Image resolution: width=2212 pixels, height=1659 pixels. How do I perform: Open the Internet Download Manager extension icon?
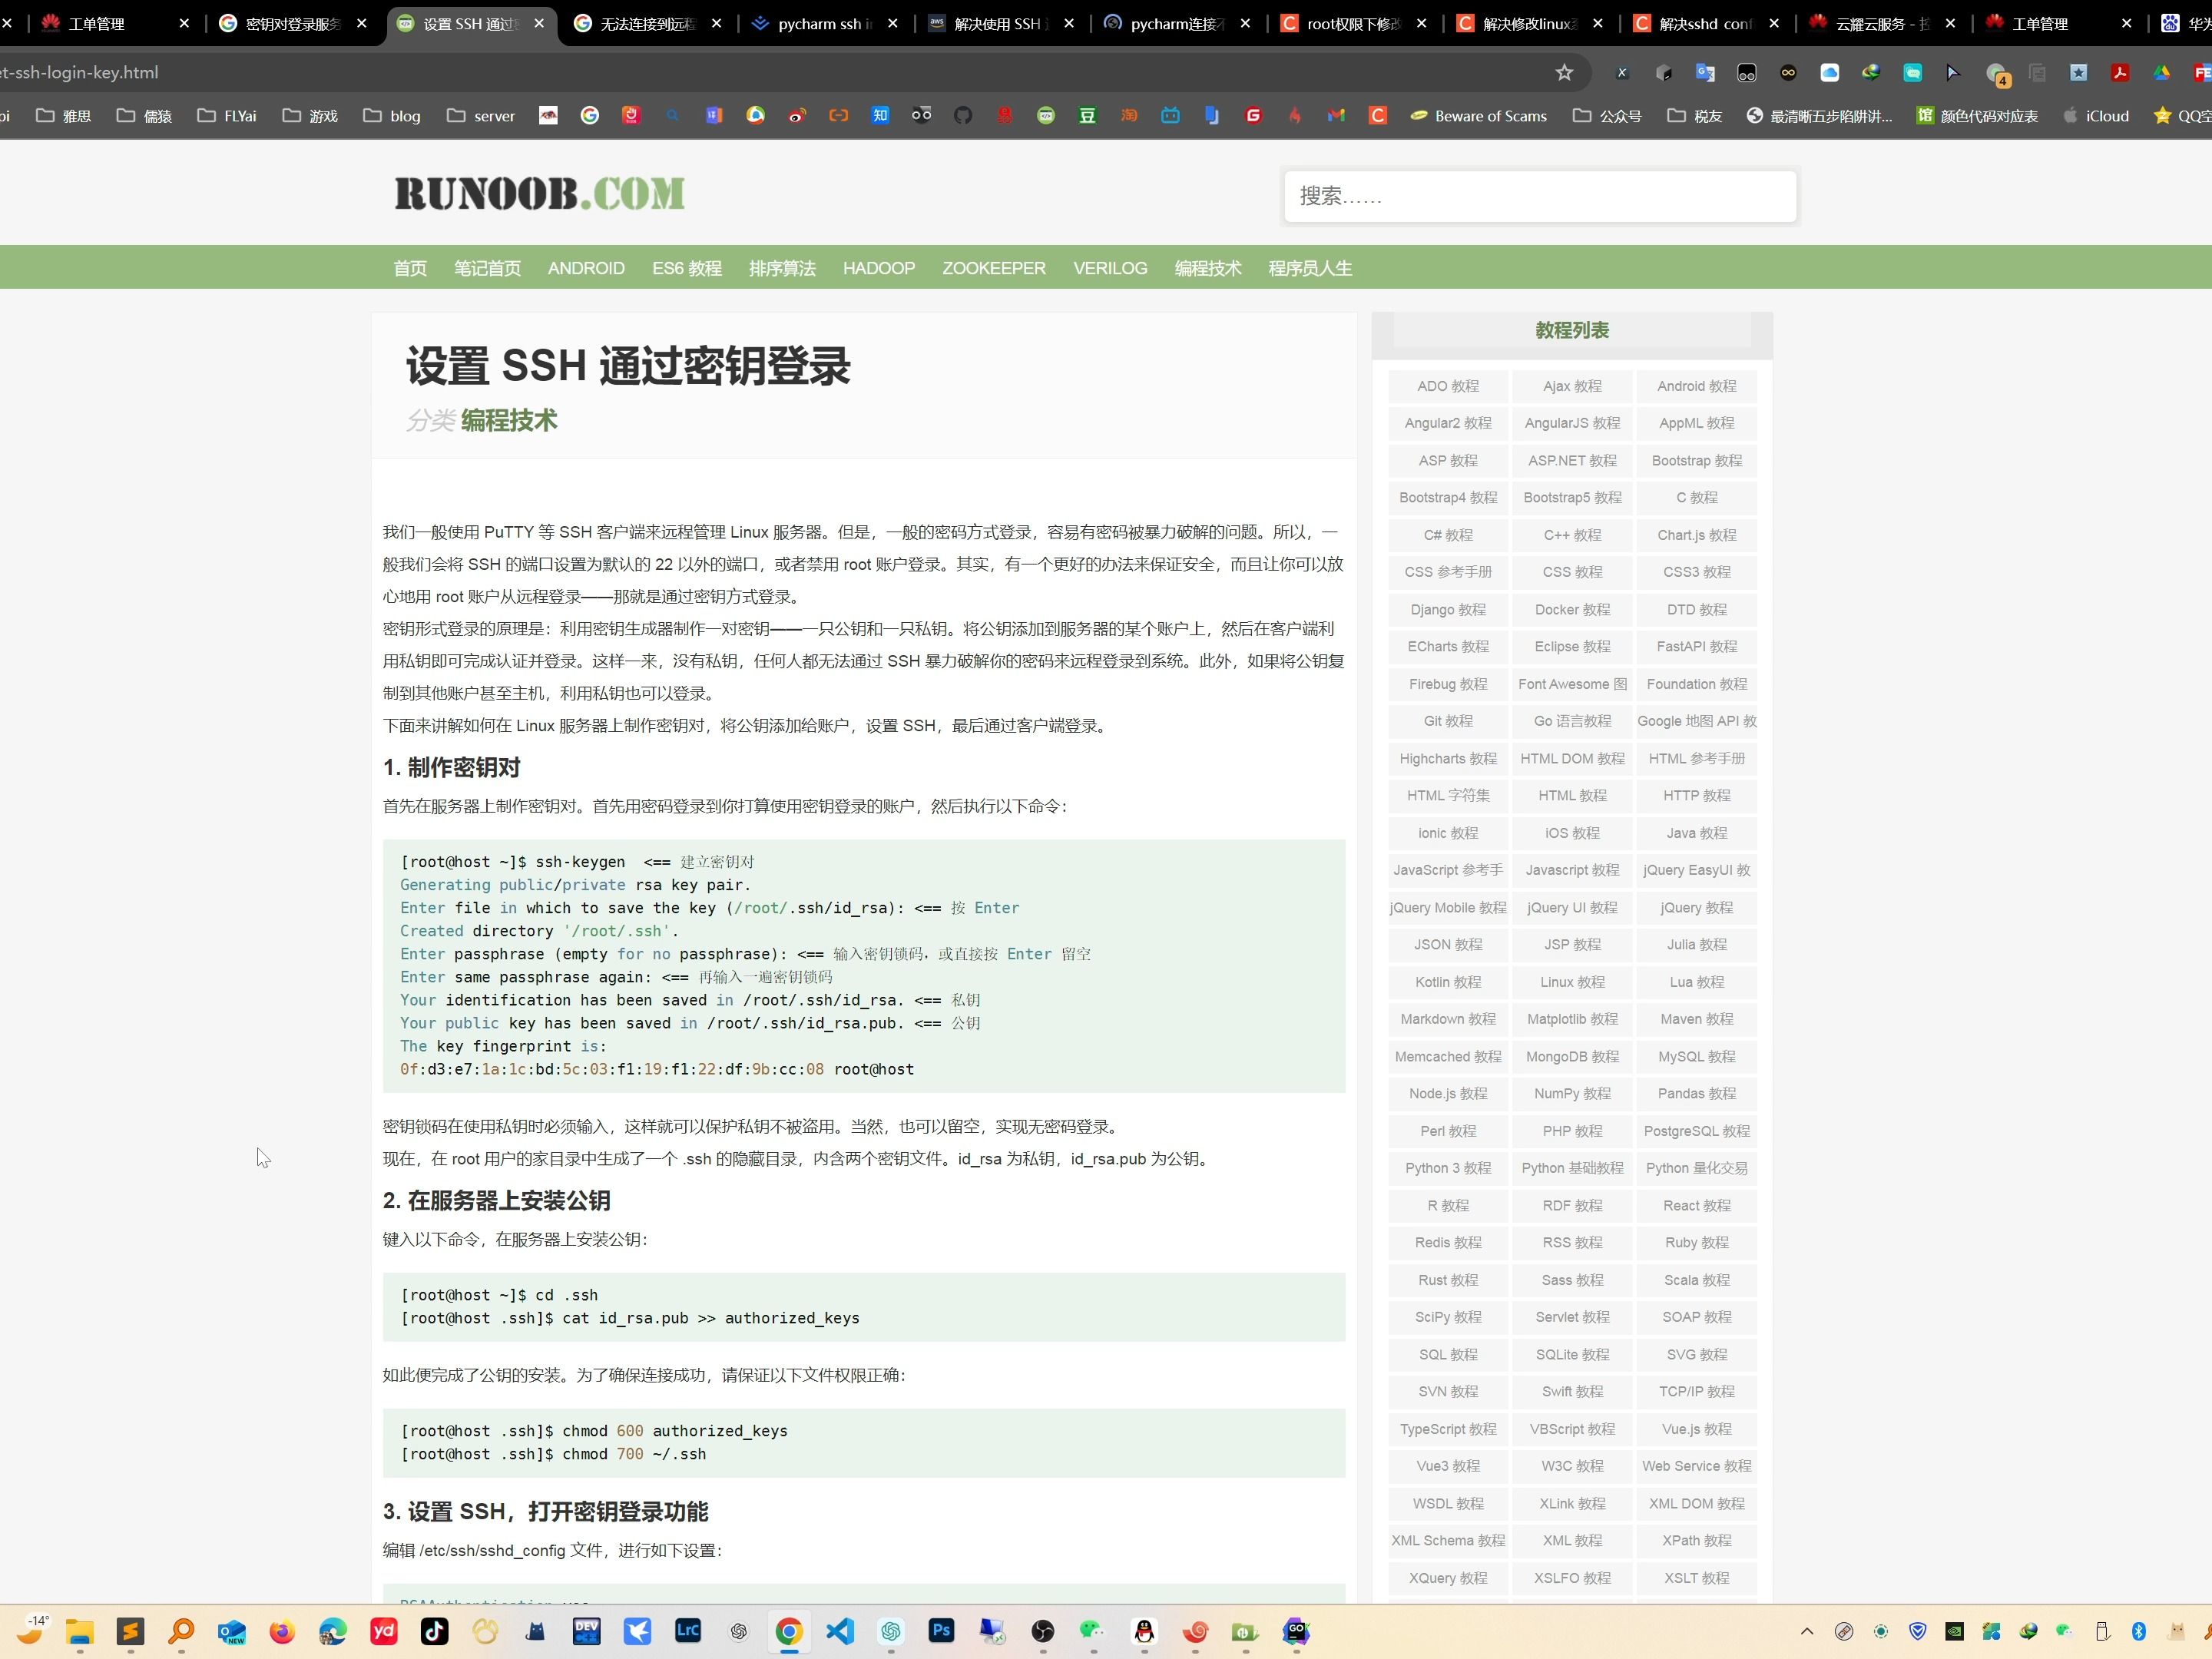pyautogui.click(x=1870, y=72)
